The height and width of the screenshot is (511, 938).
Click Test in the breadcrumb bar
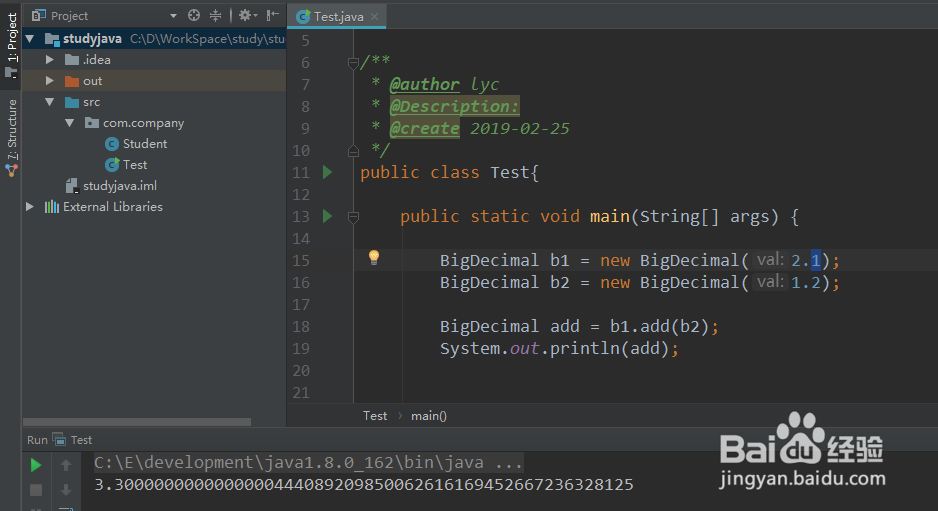point(375,416)
